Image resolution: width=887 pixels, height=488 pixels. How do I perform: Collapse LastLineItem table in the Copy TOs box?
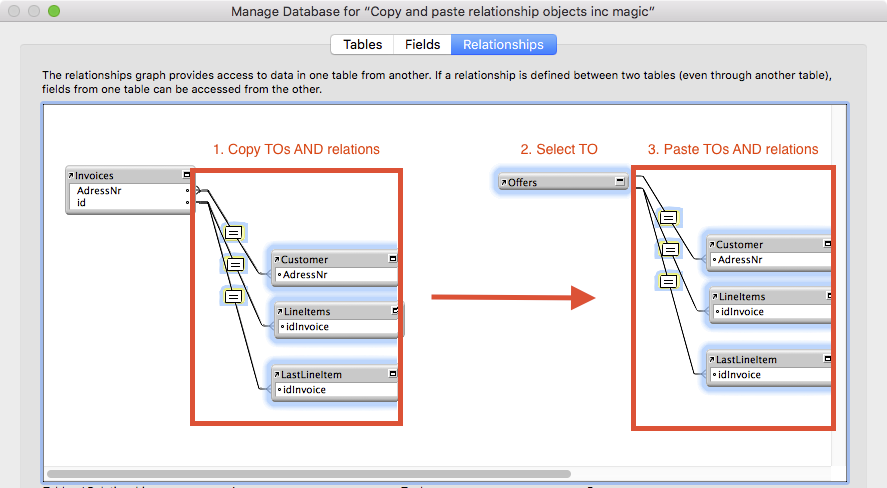(x=393, y=374)
